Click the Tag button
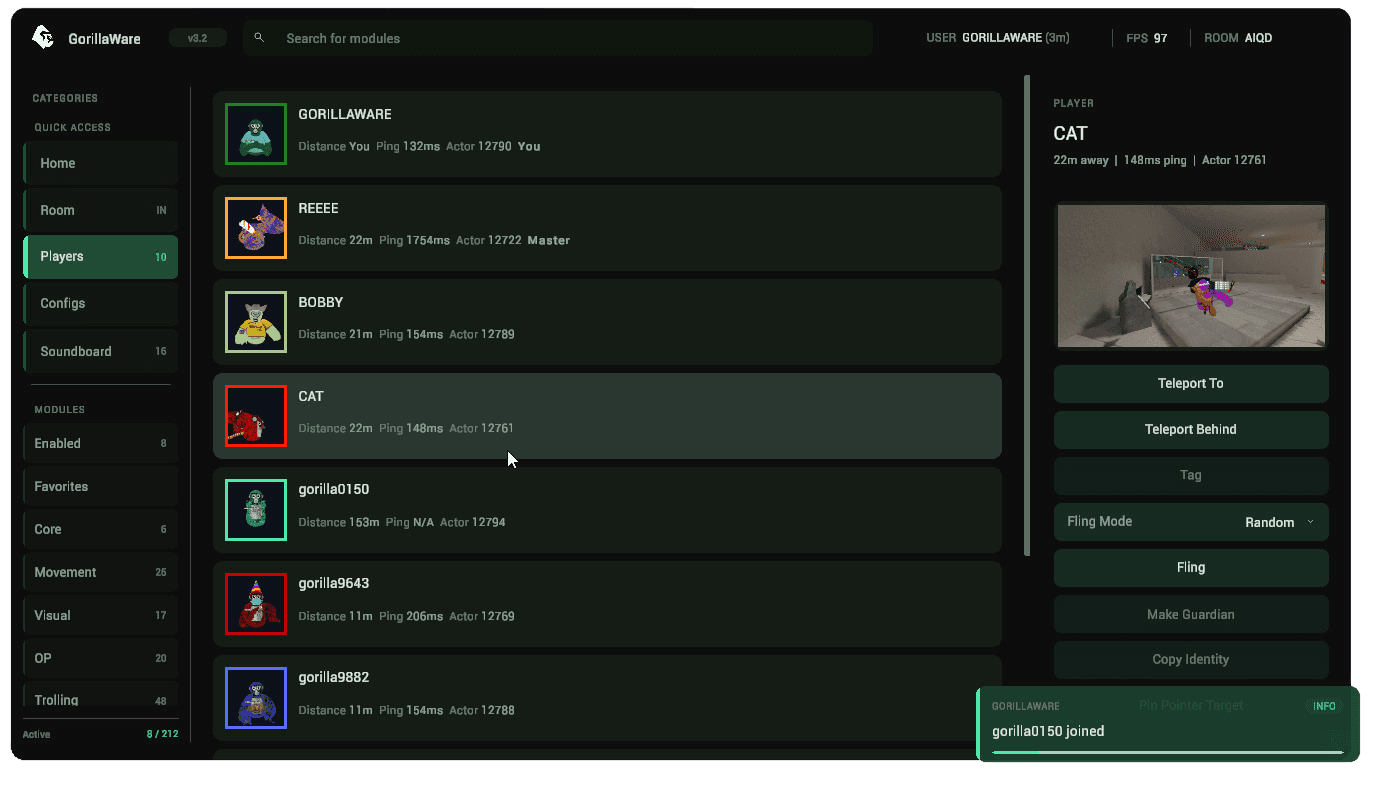Viewport: 1386px width, 790px height. tap(1191, 475)
